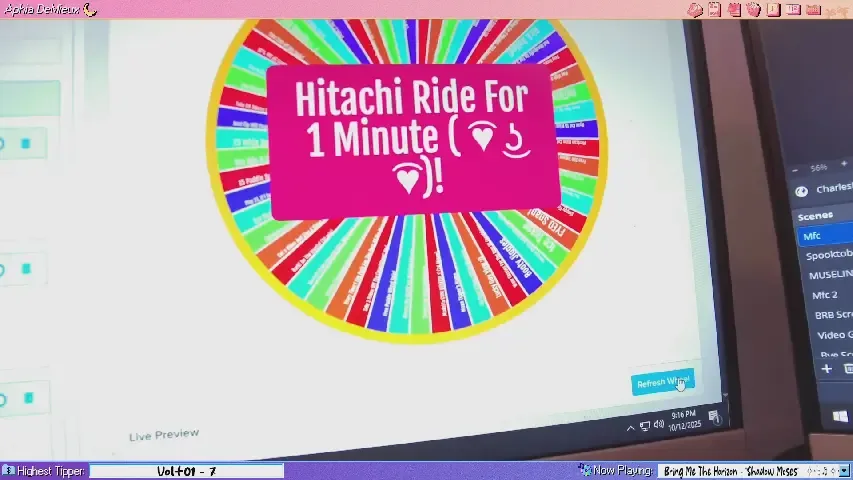Click the first pink icon in top bar

click(694, 9)
